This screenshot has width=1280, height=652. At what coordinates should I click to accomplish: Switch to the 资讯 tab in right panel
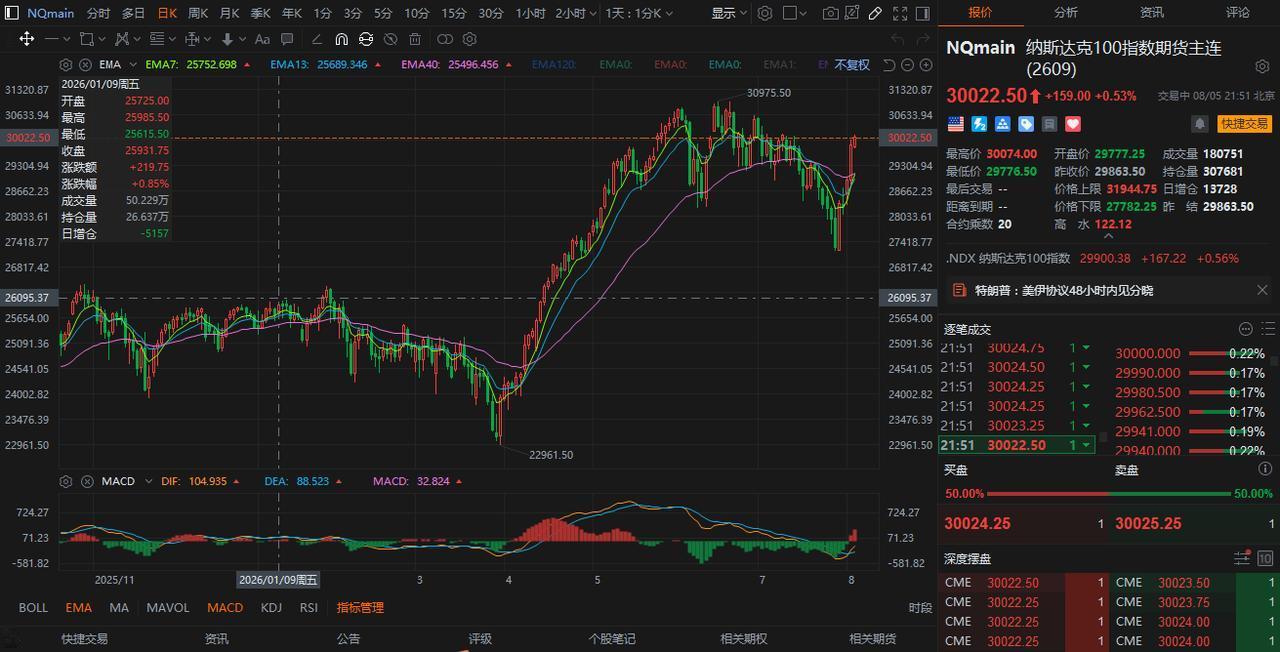[1152, 13]
